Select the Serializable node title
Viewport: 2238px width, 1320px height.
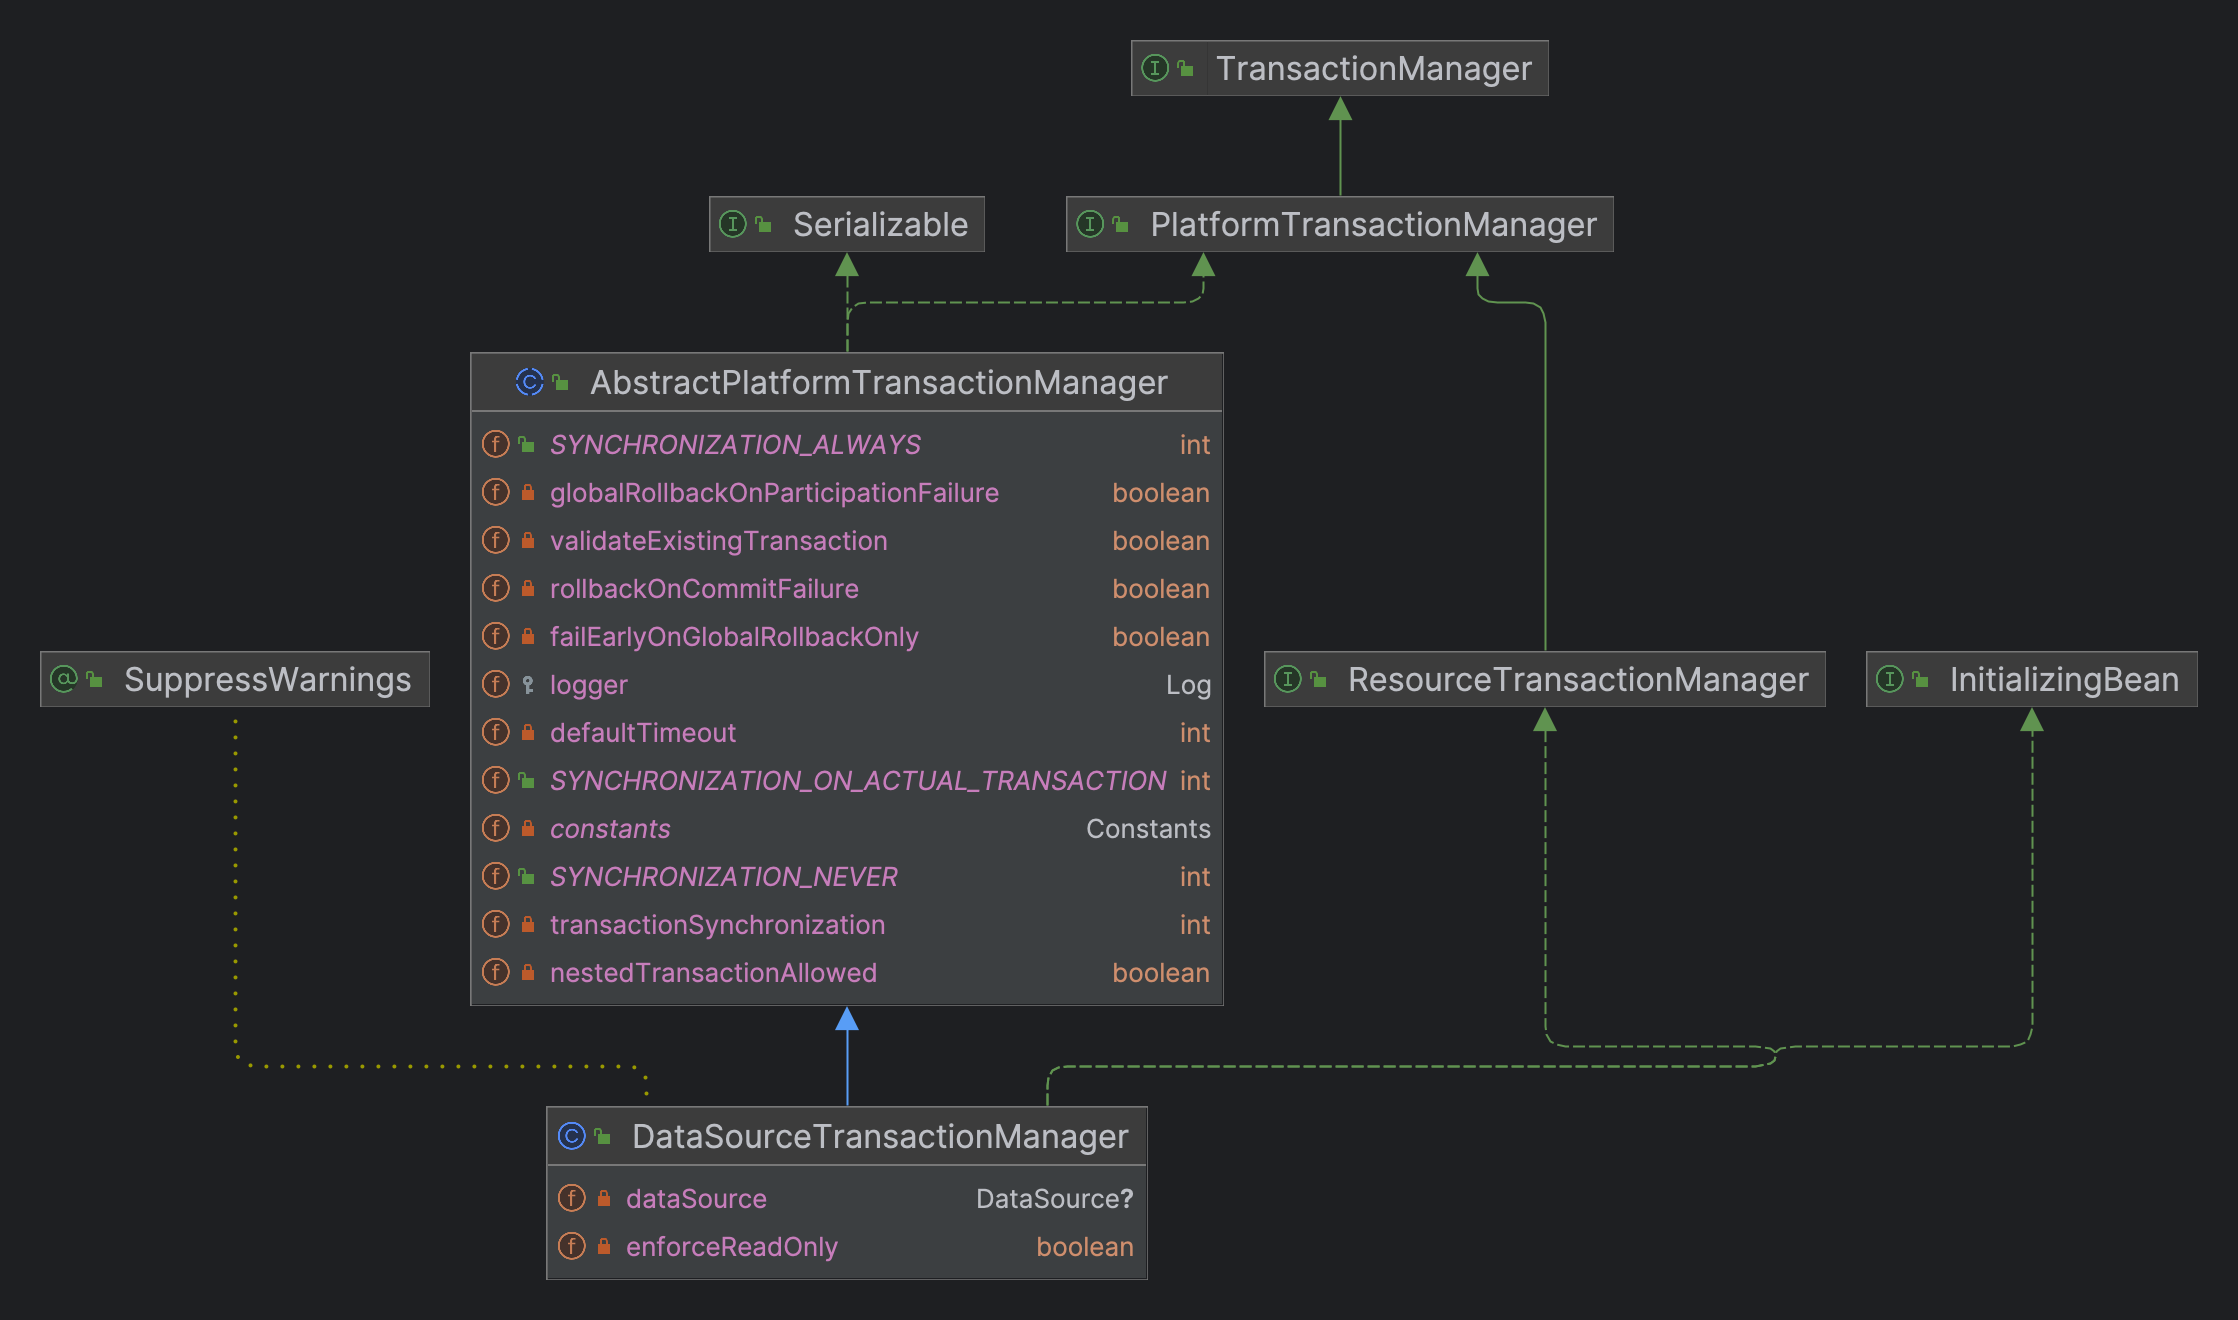(880, 224)
